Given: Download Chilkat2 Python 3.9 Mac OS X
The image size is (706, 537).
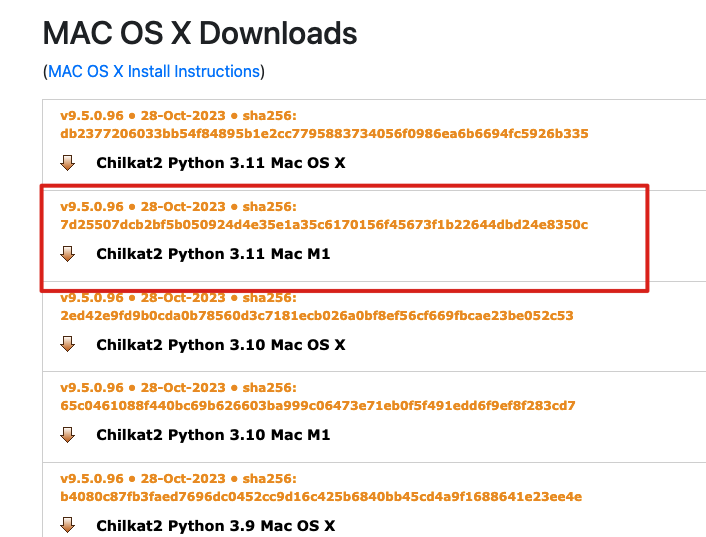Looking at the screenshot, I should pyautogui.click(x=215, y=525).
